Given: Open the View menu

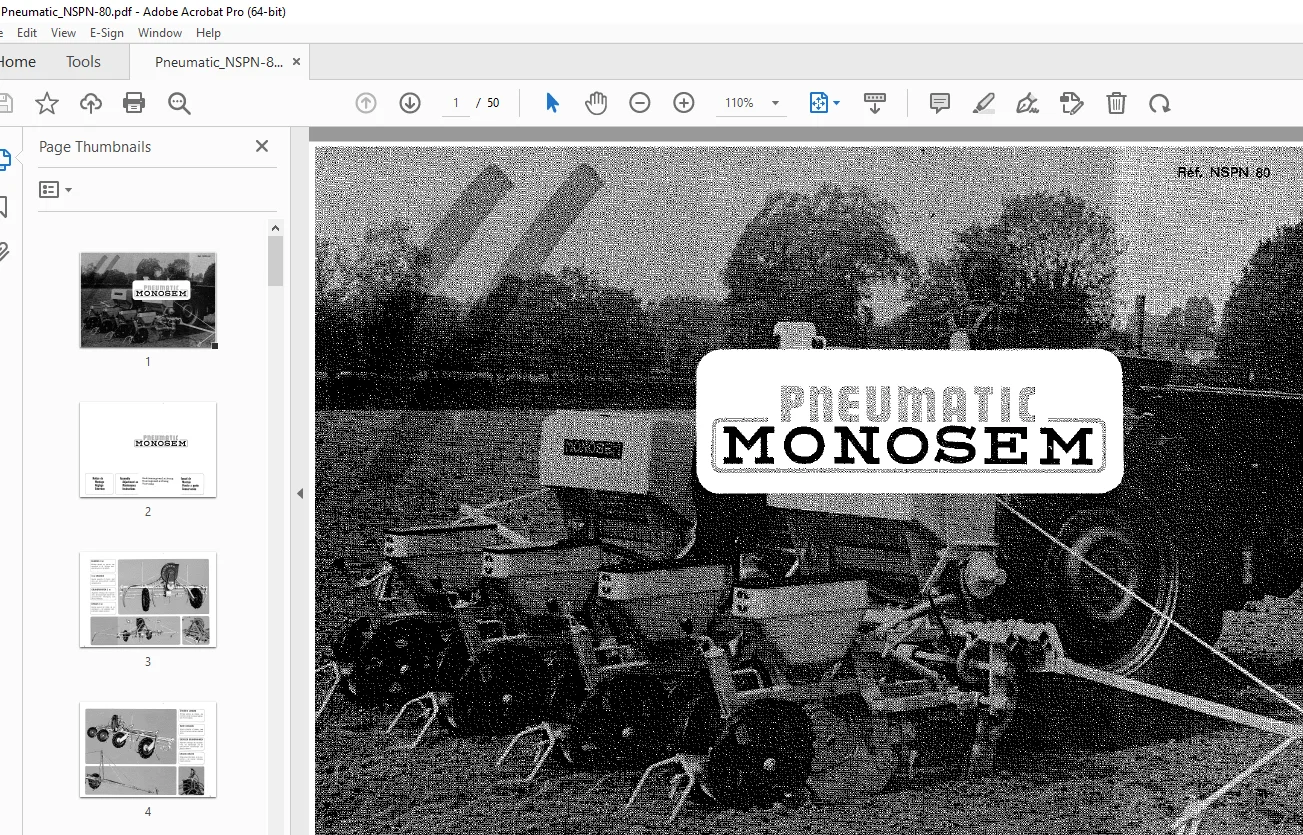Looking at the screenshot, I should point(63,33).
